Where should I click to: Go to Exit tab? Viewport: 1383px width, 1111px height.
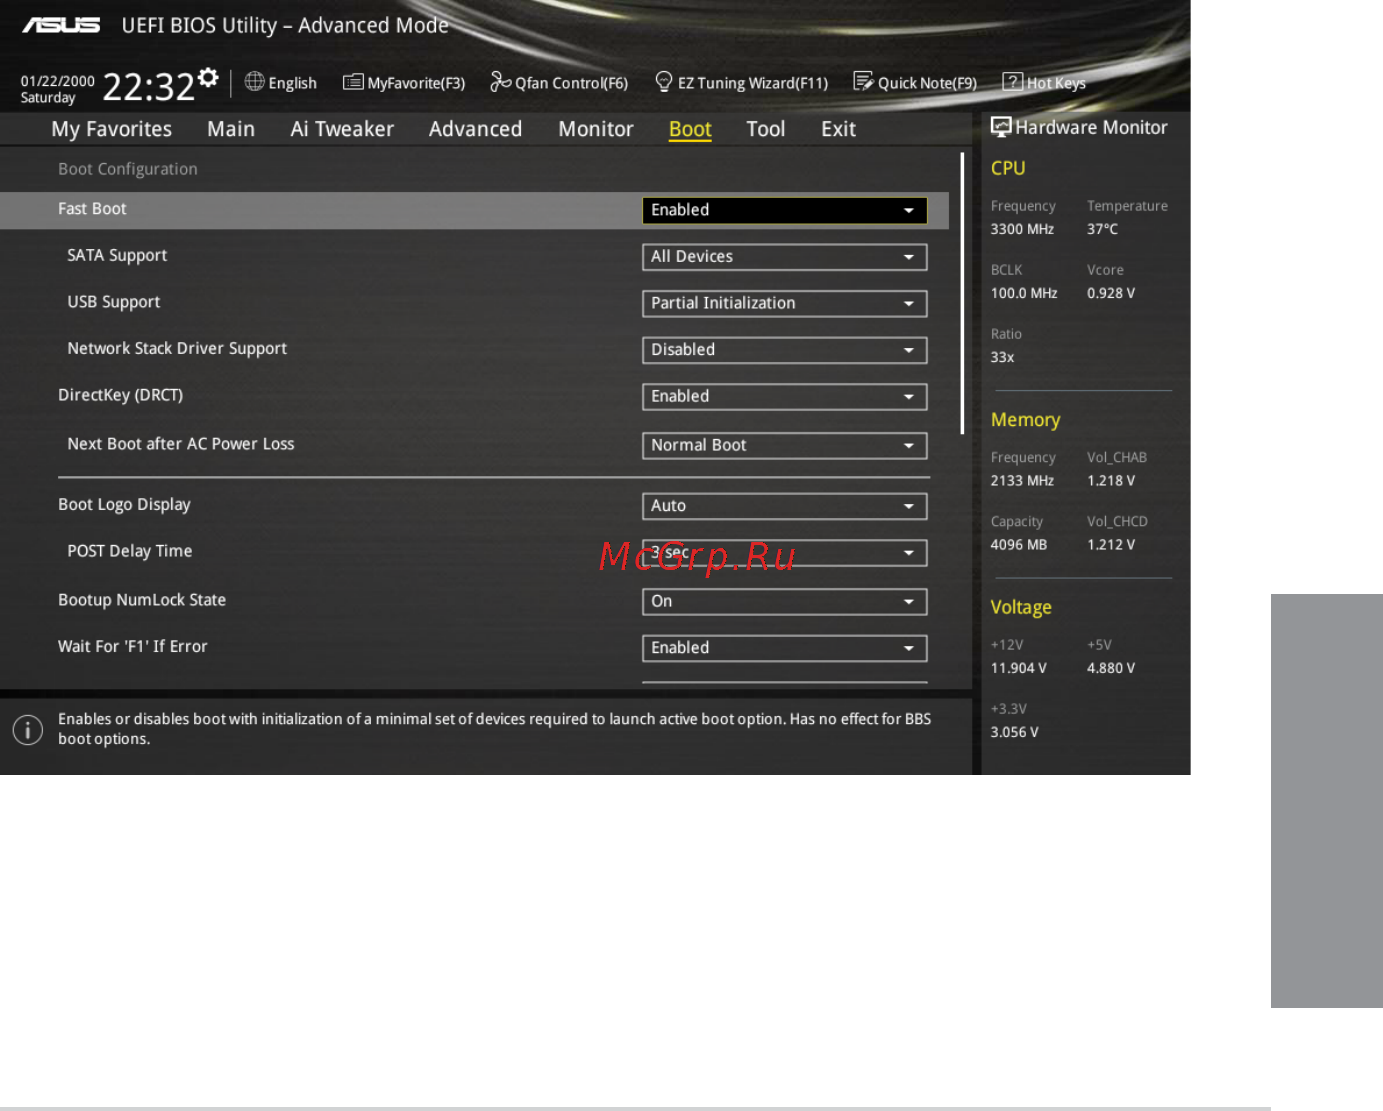pyautogui.click(x=838, y=129)
